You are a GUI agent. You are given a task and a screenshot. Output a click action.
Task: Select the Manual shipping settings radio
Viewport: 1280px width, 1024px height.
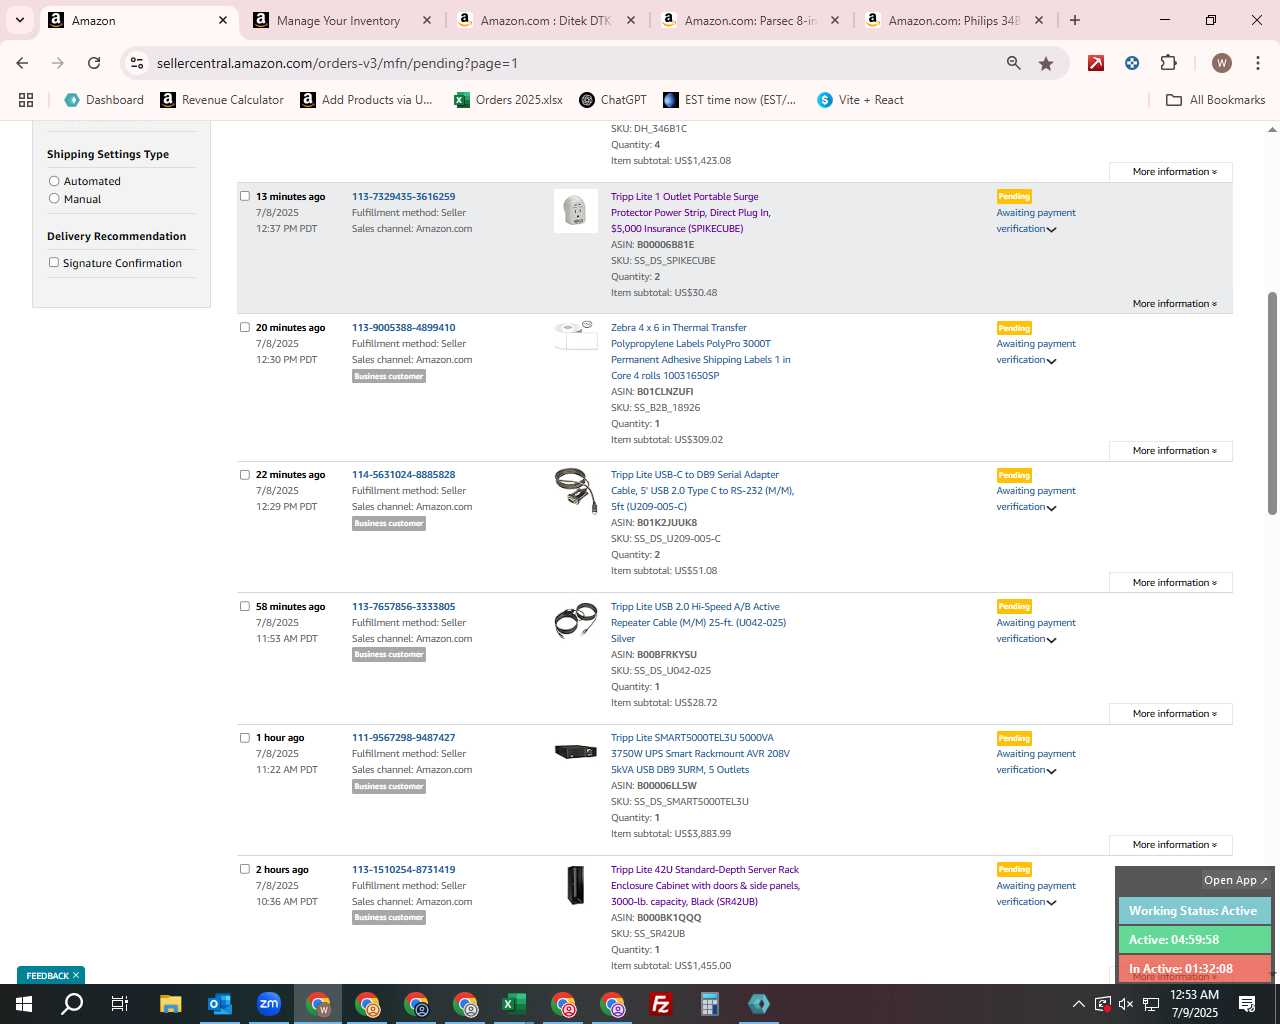point(54,199)
